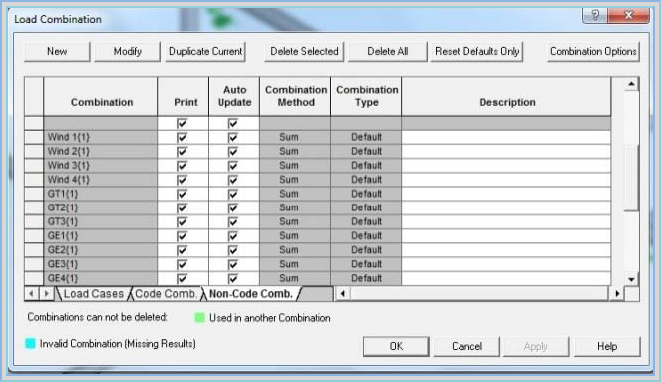This screenshot has height=382, width=661.
Task: Toggle Print checkbox for GE3{1}
Action: pyautogui.click(x=182, y=264)
